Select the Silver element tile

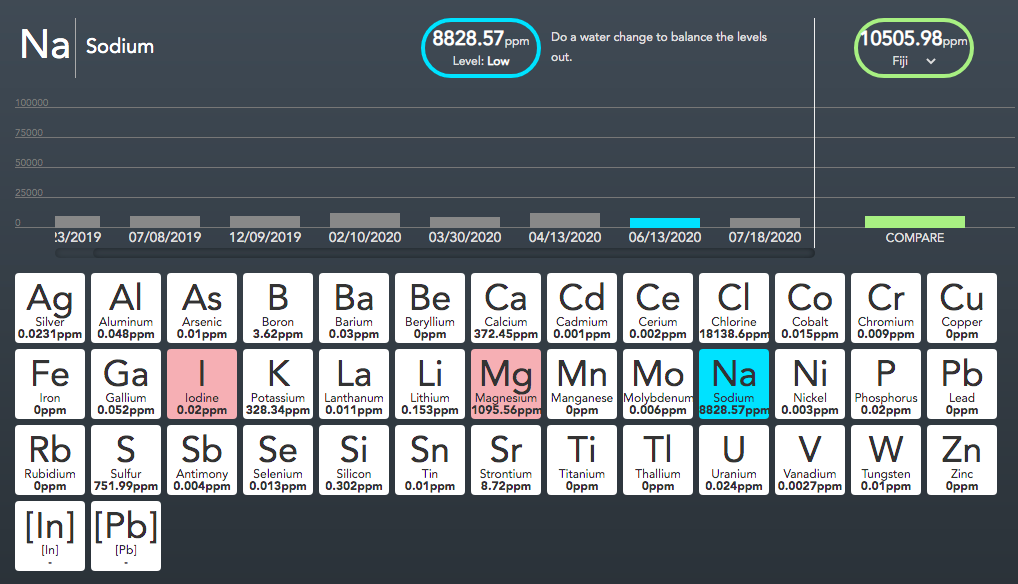click(50, 308)
